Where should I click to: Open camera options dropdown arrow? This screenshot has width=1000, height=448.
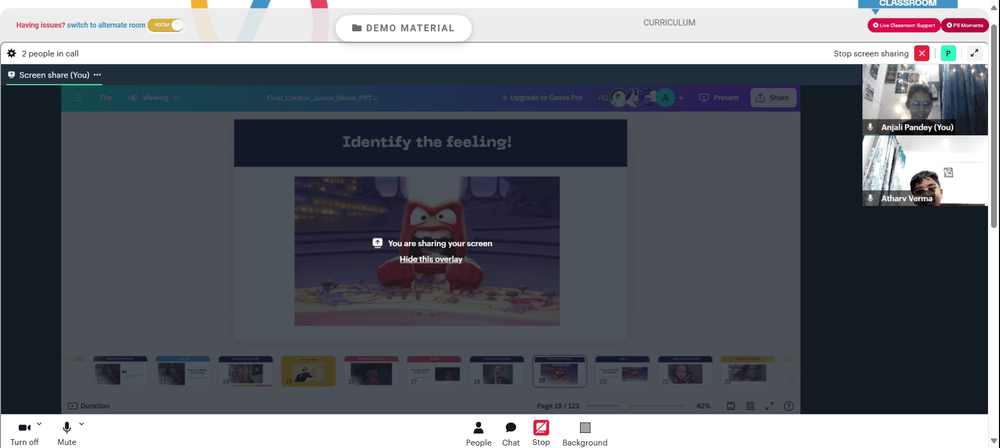click(x=39, y=423)
